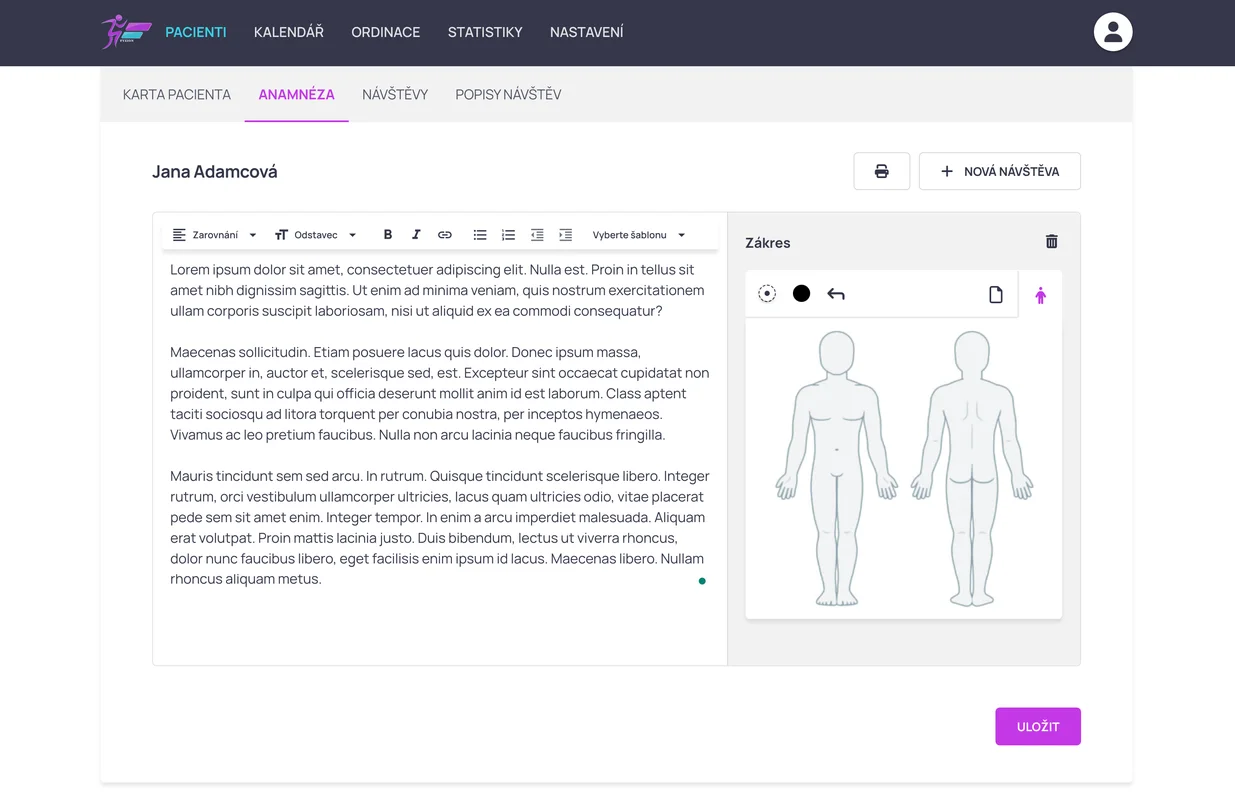The height and width of the screenshot is (800, 1235).
Task: Increase paragraph indent
Action: coord(565,235)
